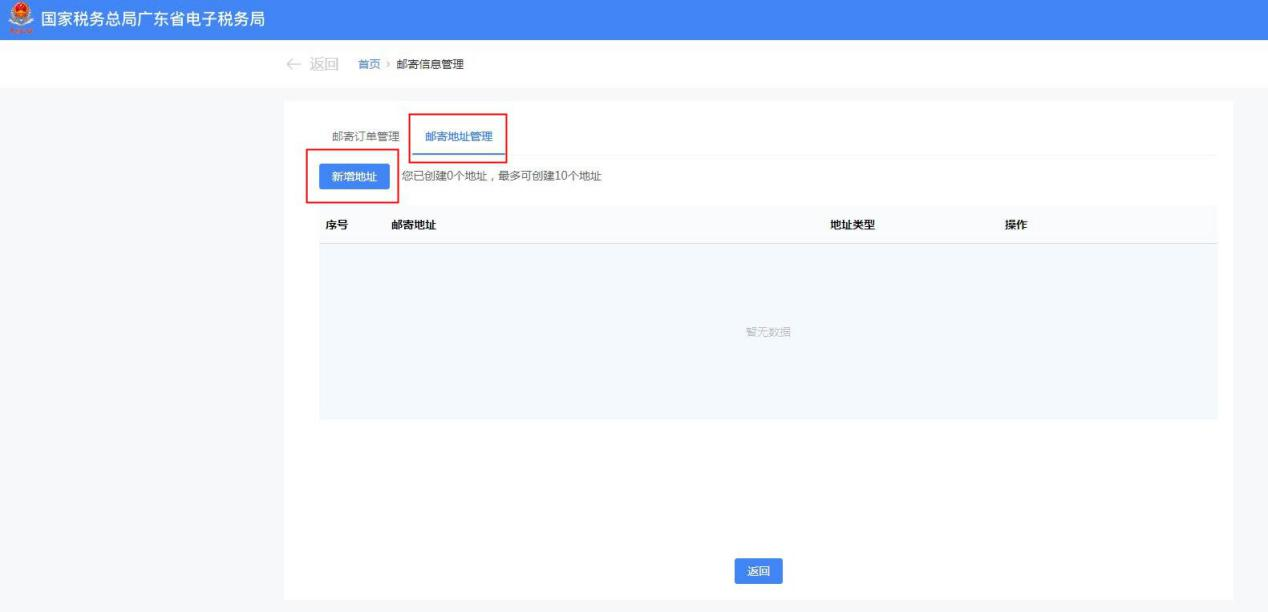The image size is (1268, 612).
Task: Click the gray 返回 text in the breadcrumb bar
Action: pos(324,65)
